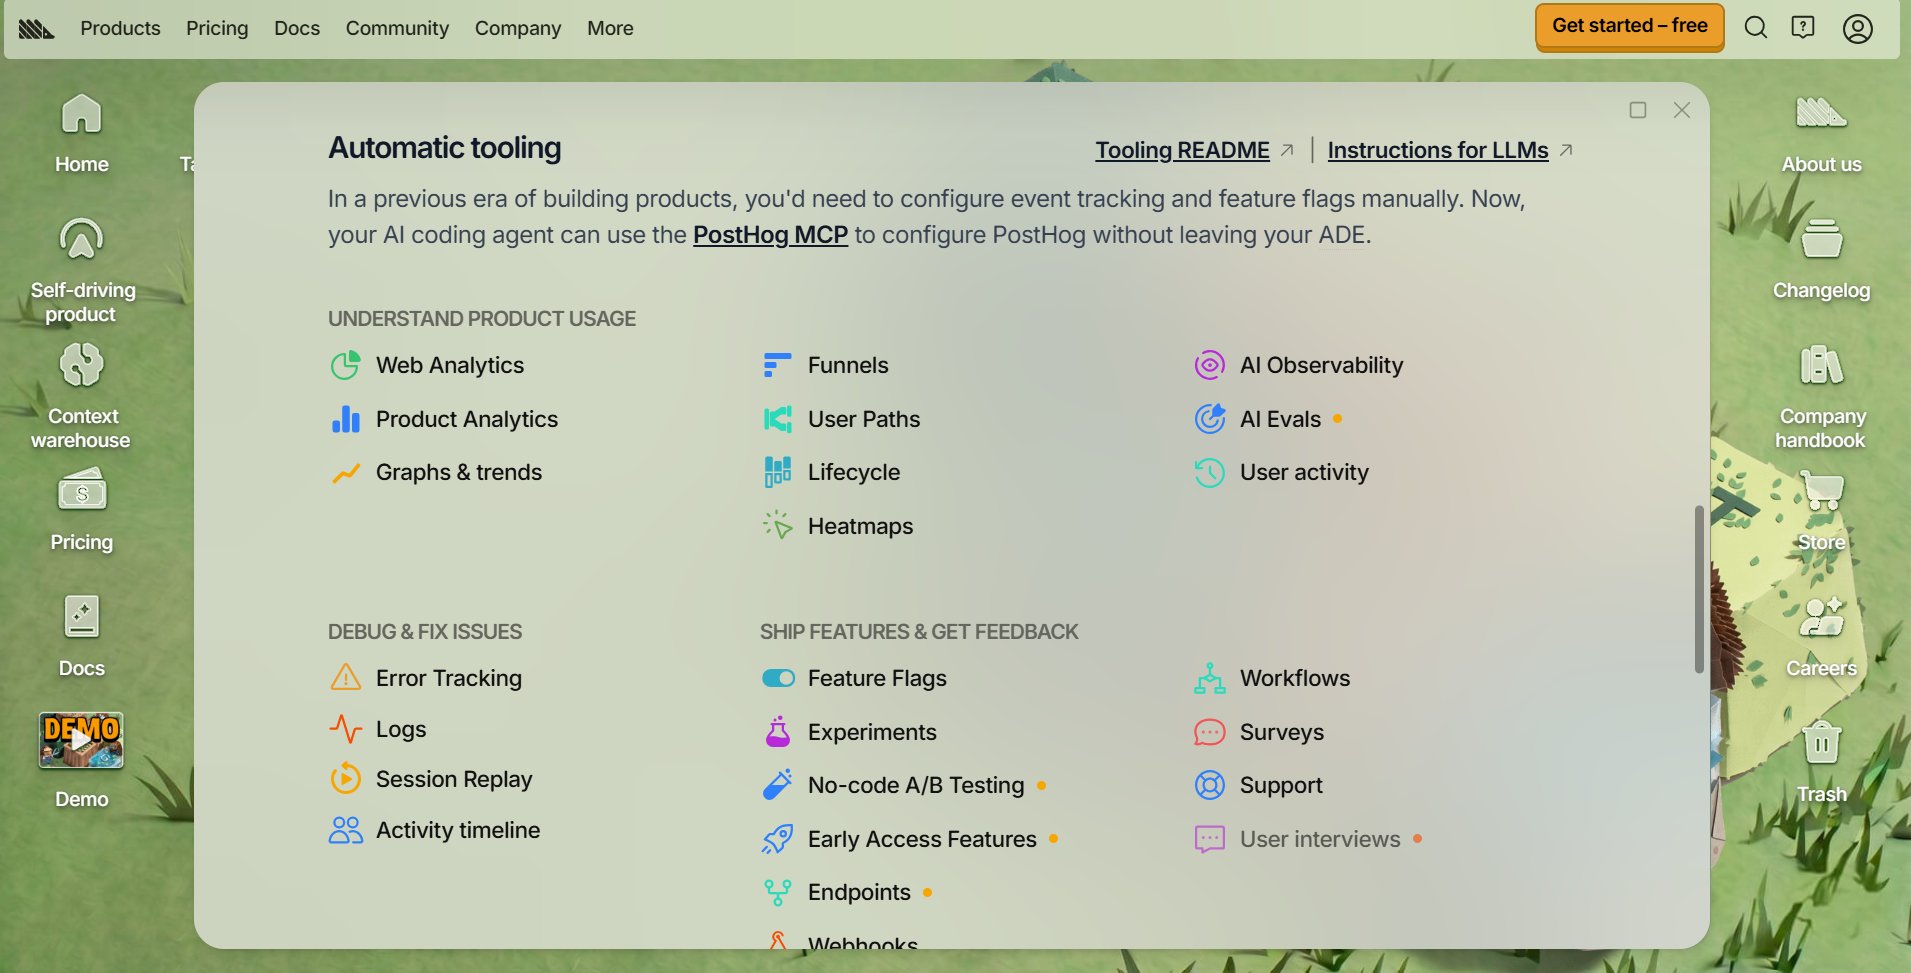Image resolution: width=1911 pixels, height=973 pixels.
Task: Open Experiments product link
Action: (x=850, y=732)
